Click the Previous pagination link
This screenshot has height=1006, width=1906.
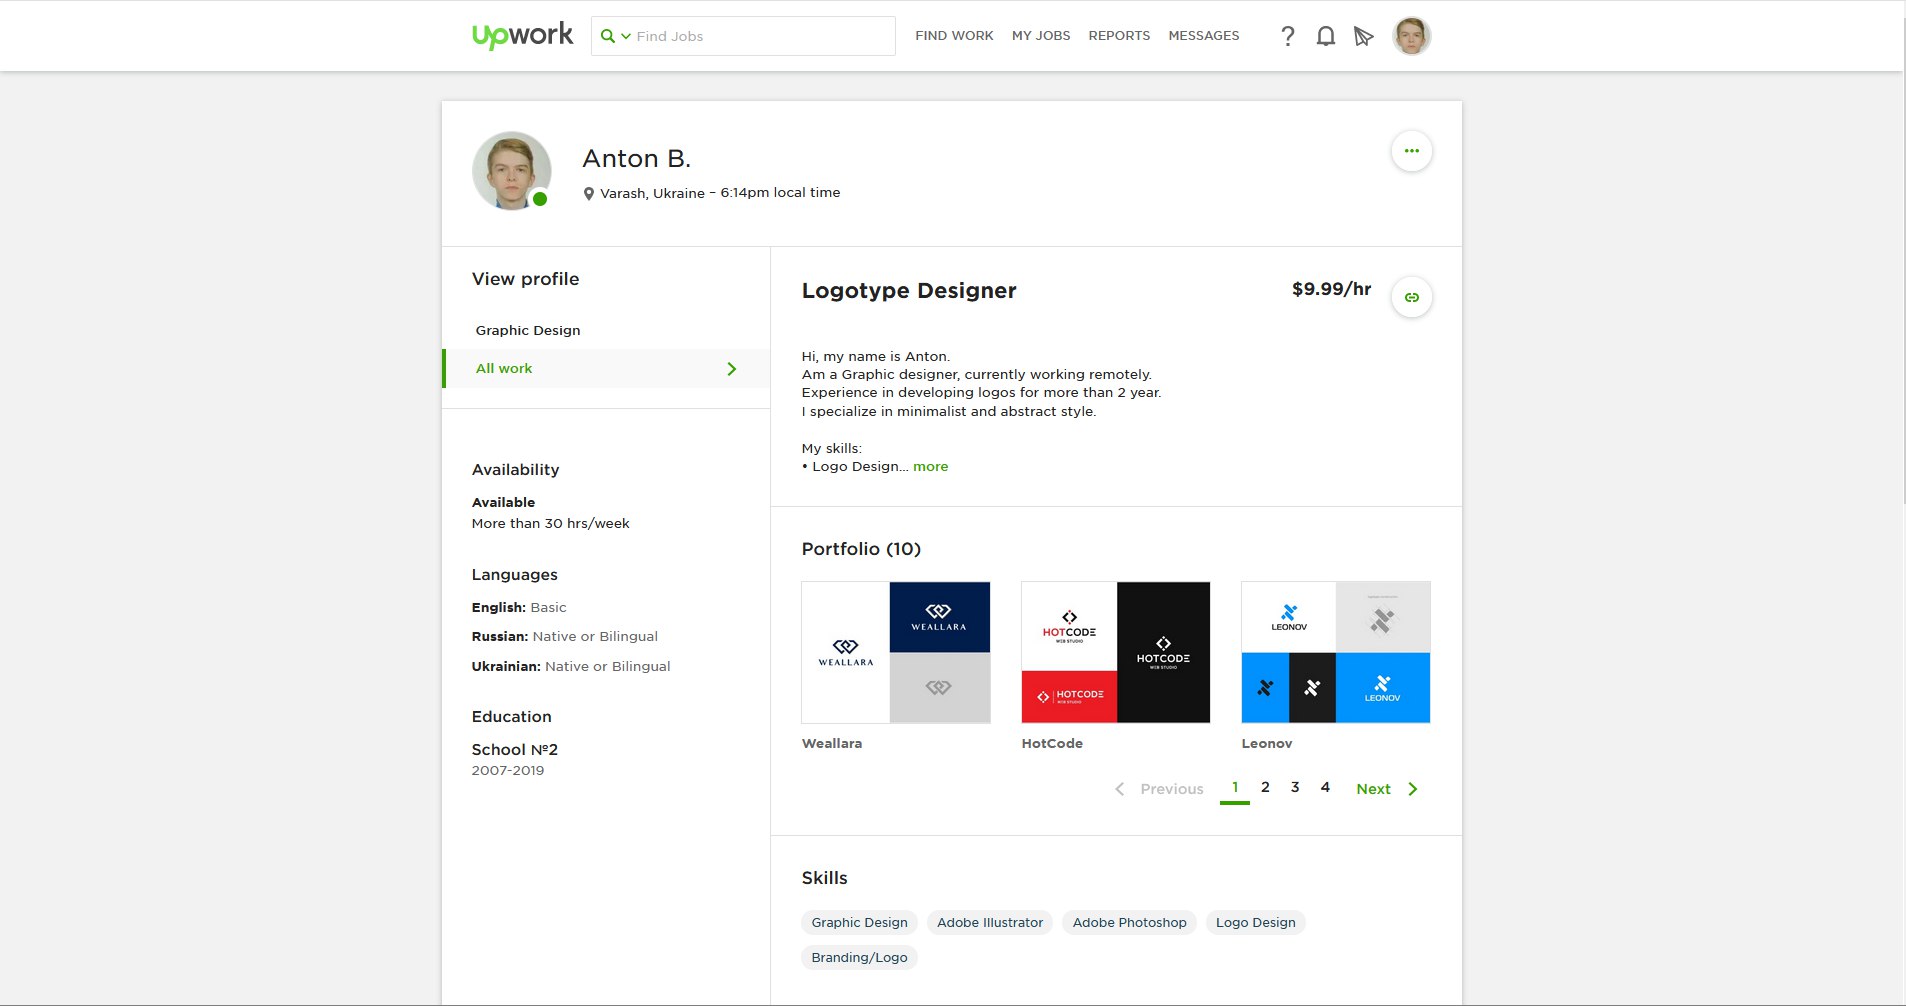(1172, 789)
